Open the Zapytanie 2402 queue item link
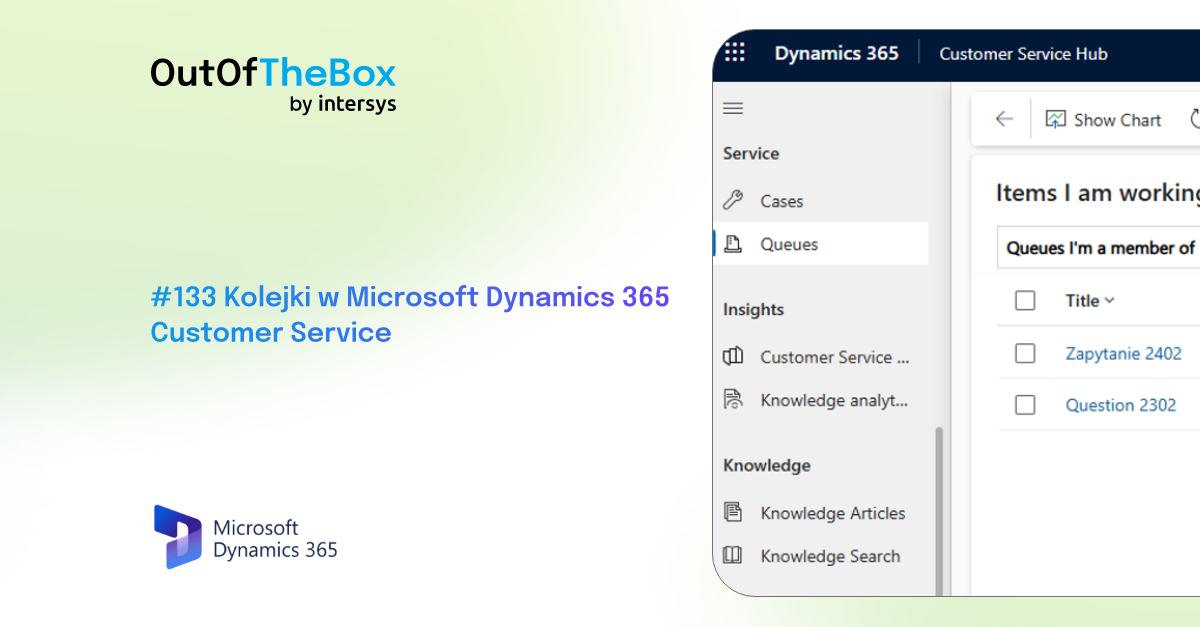This screenshot has height=627, width=1200. pos(1124,353)
